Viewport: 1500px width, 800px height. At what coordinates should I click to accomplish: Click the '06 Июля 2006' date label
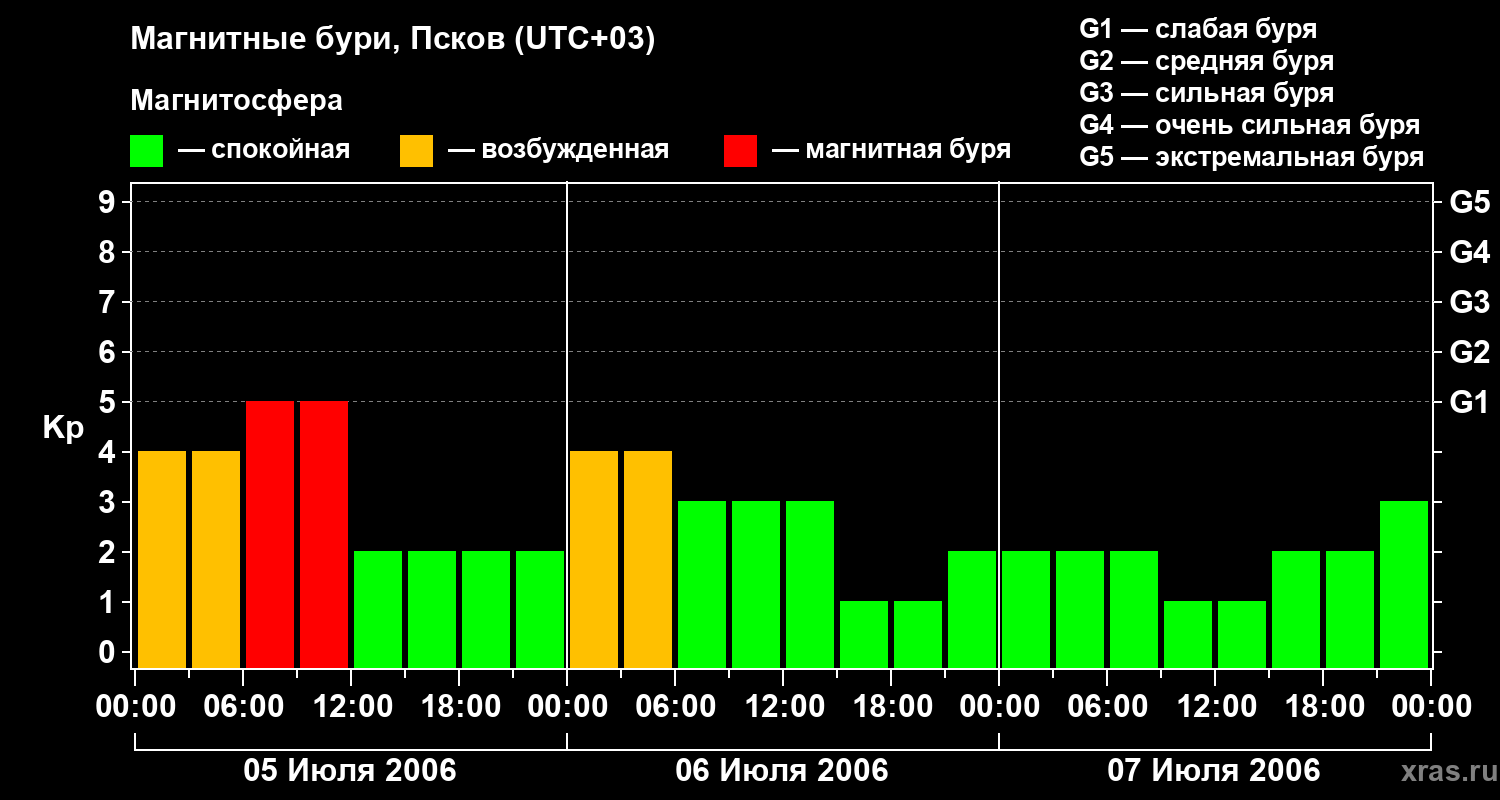(782, 771)
